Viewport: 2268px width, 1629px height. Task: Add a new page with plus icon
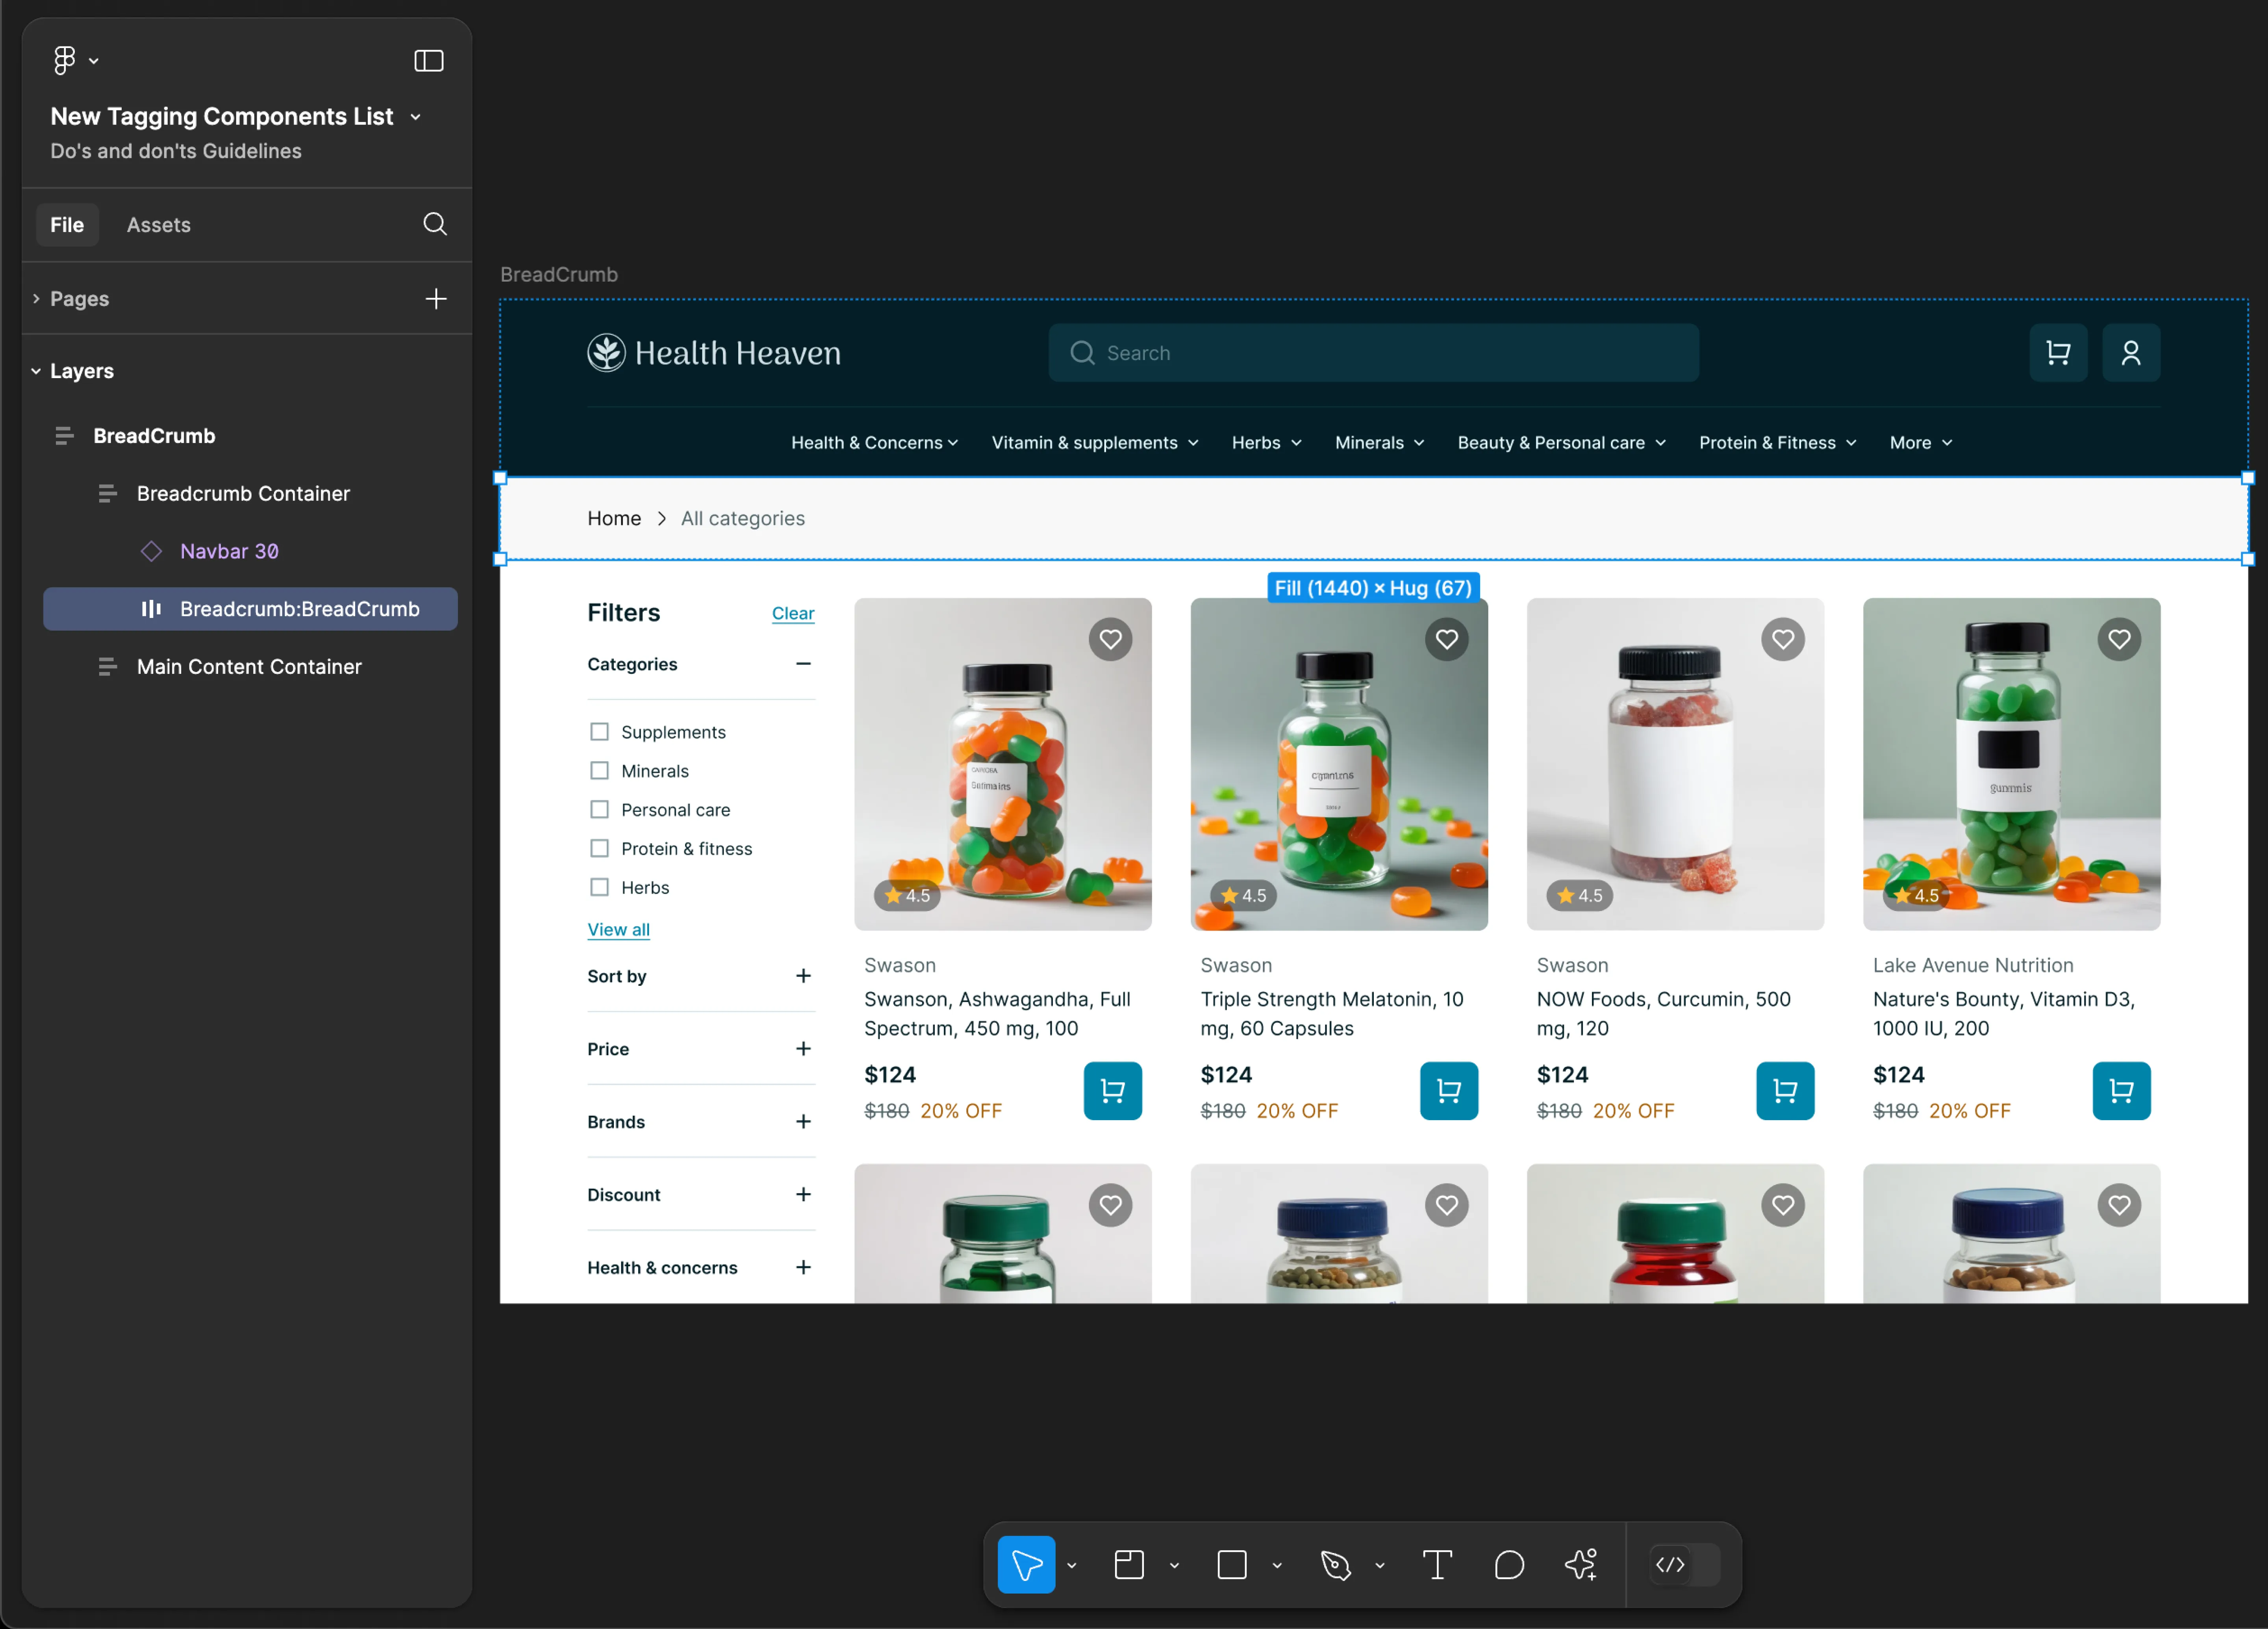click(x=435, y=298)
